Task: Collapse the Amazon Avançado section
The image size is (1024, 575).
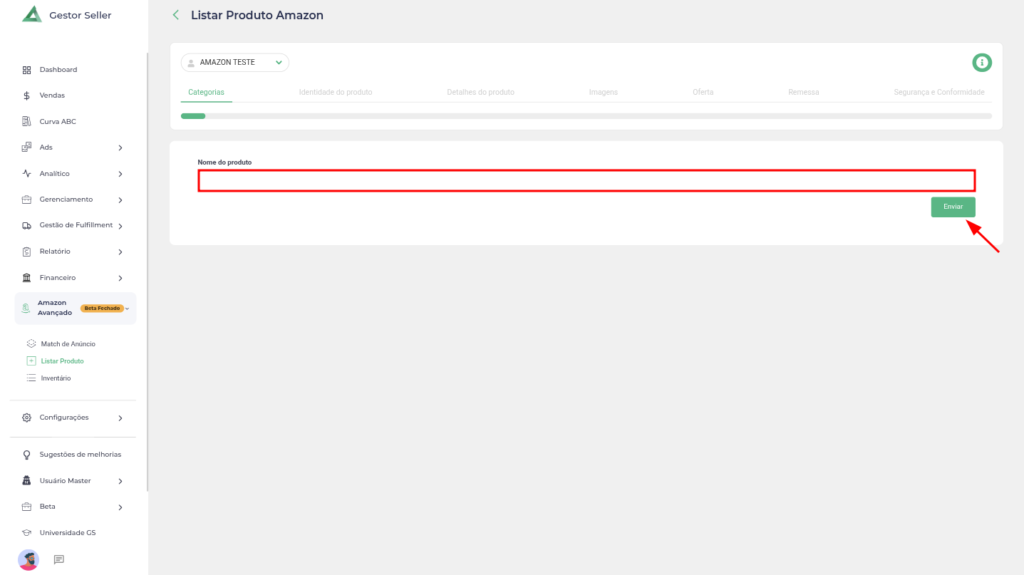Action: point(128,308)
